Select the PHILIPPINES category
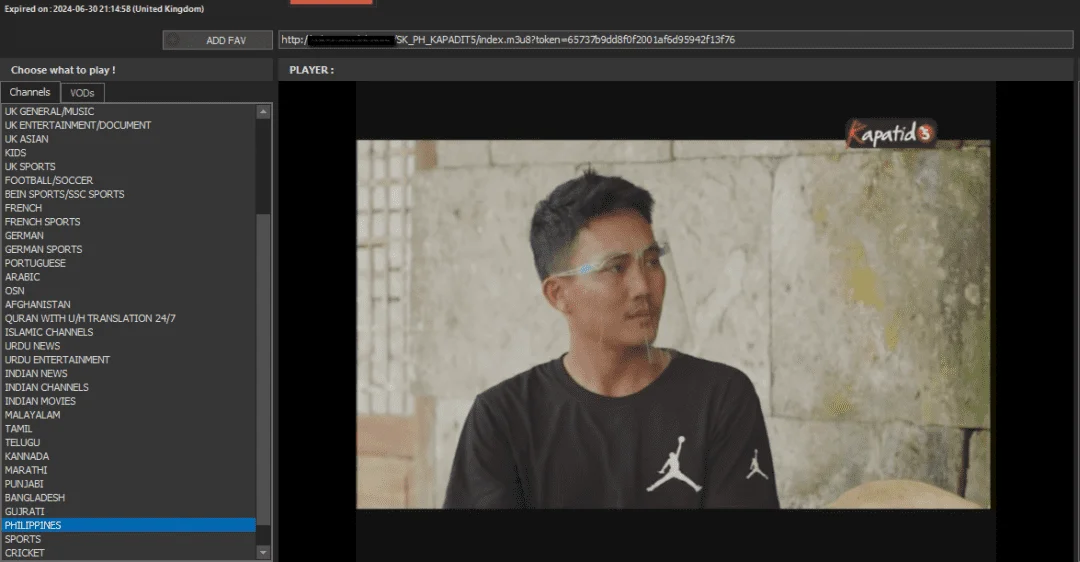This screenshot has height=562, width=1080. (x=128, y=525)
